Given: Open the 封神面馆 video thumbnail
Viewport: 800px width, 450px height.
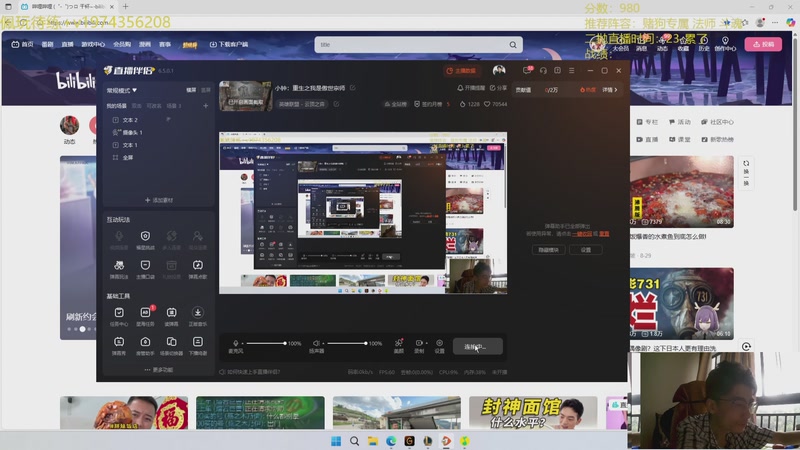Looking at the screenshot, I should [533, 412].
